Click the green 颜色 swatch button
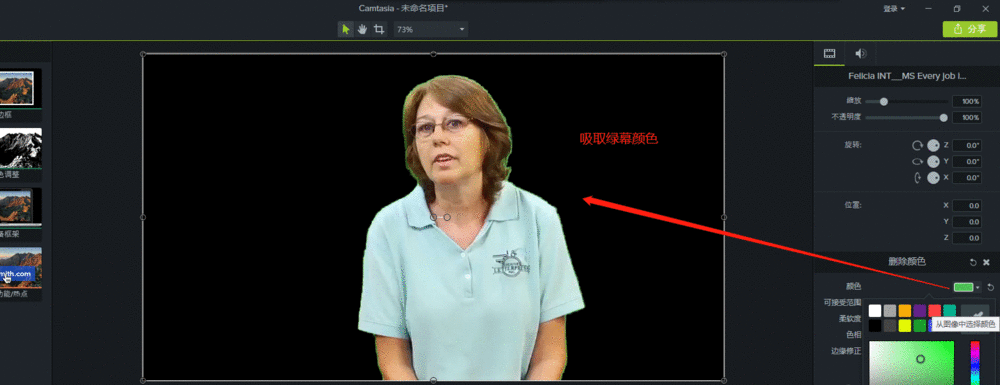Screen dimensions: 1000x385 pyautogui.click(x=963, y=287)
